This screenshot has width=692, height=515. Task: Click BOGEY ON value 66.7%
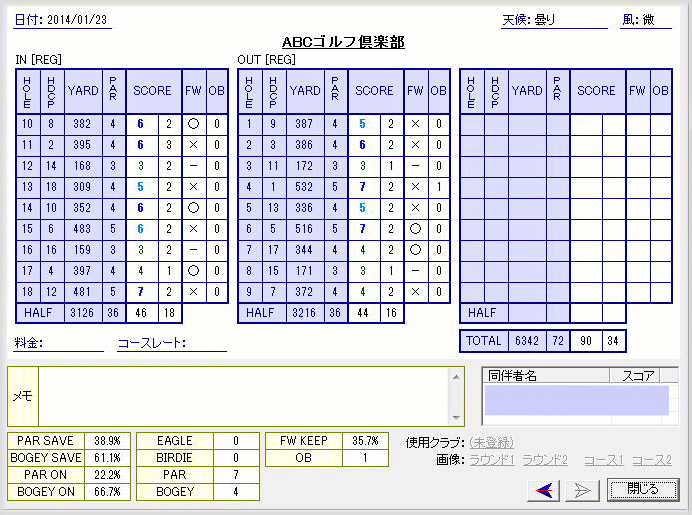(107, 492)
